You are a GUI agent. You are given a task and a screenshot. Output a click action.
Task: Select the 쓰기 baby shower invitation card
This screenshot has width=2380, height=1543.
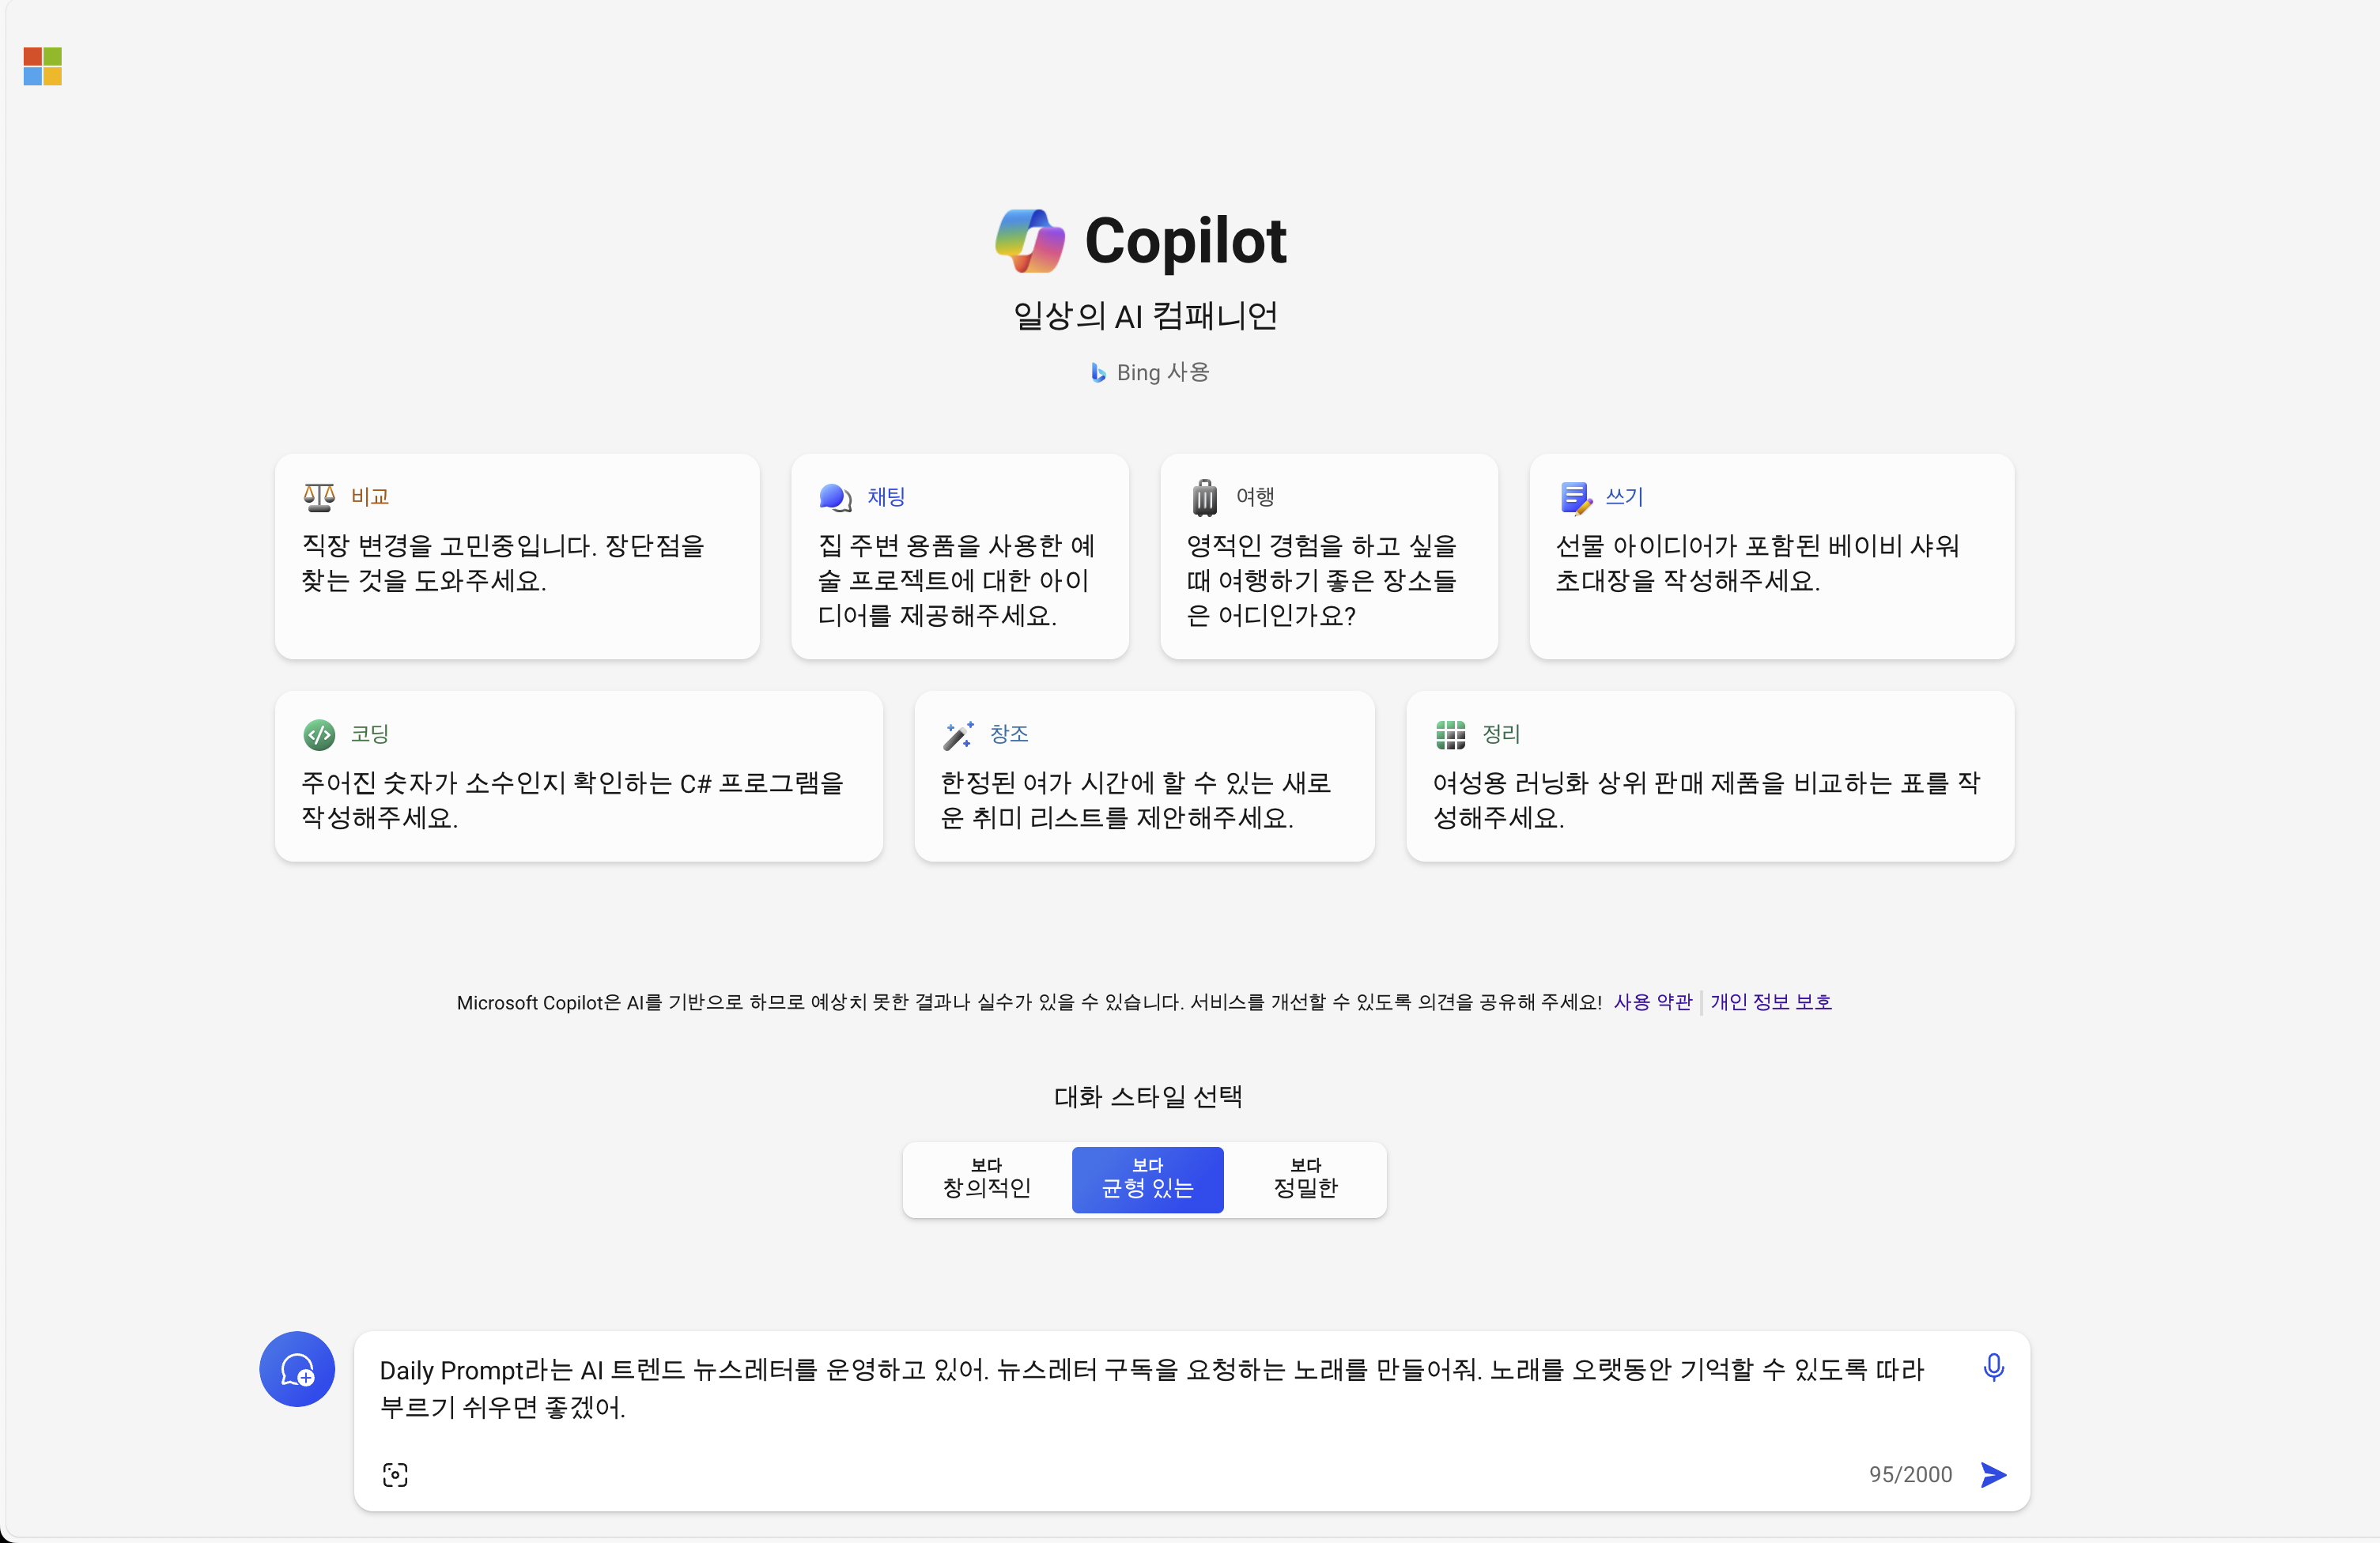[x=1770, y=557]
